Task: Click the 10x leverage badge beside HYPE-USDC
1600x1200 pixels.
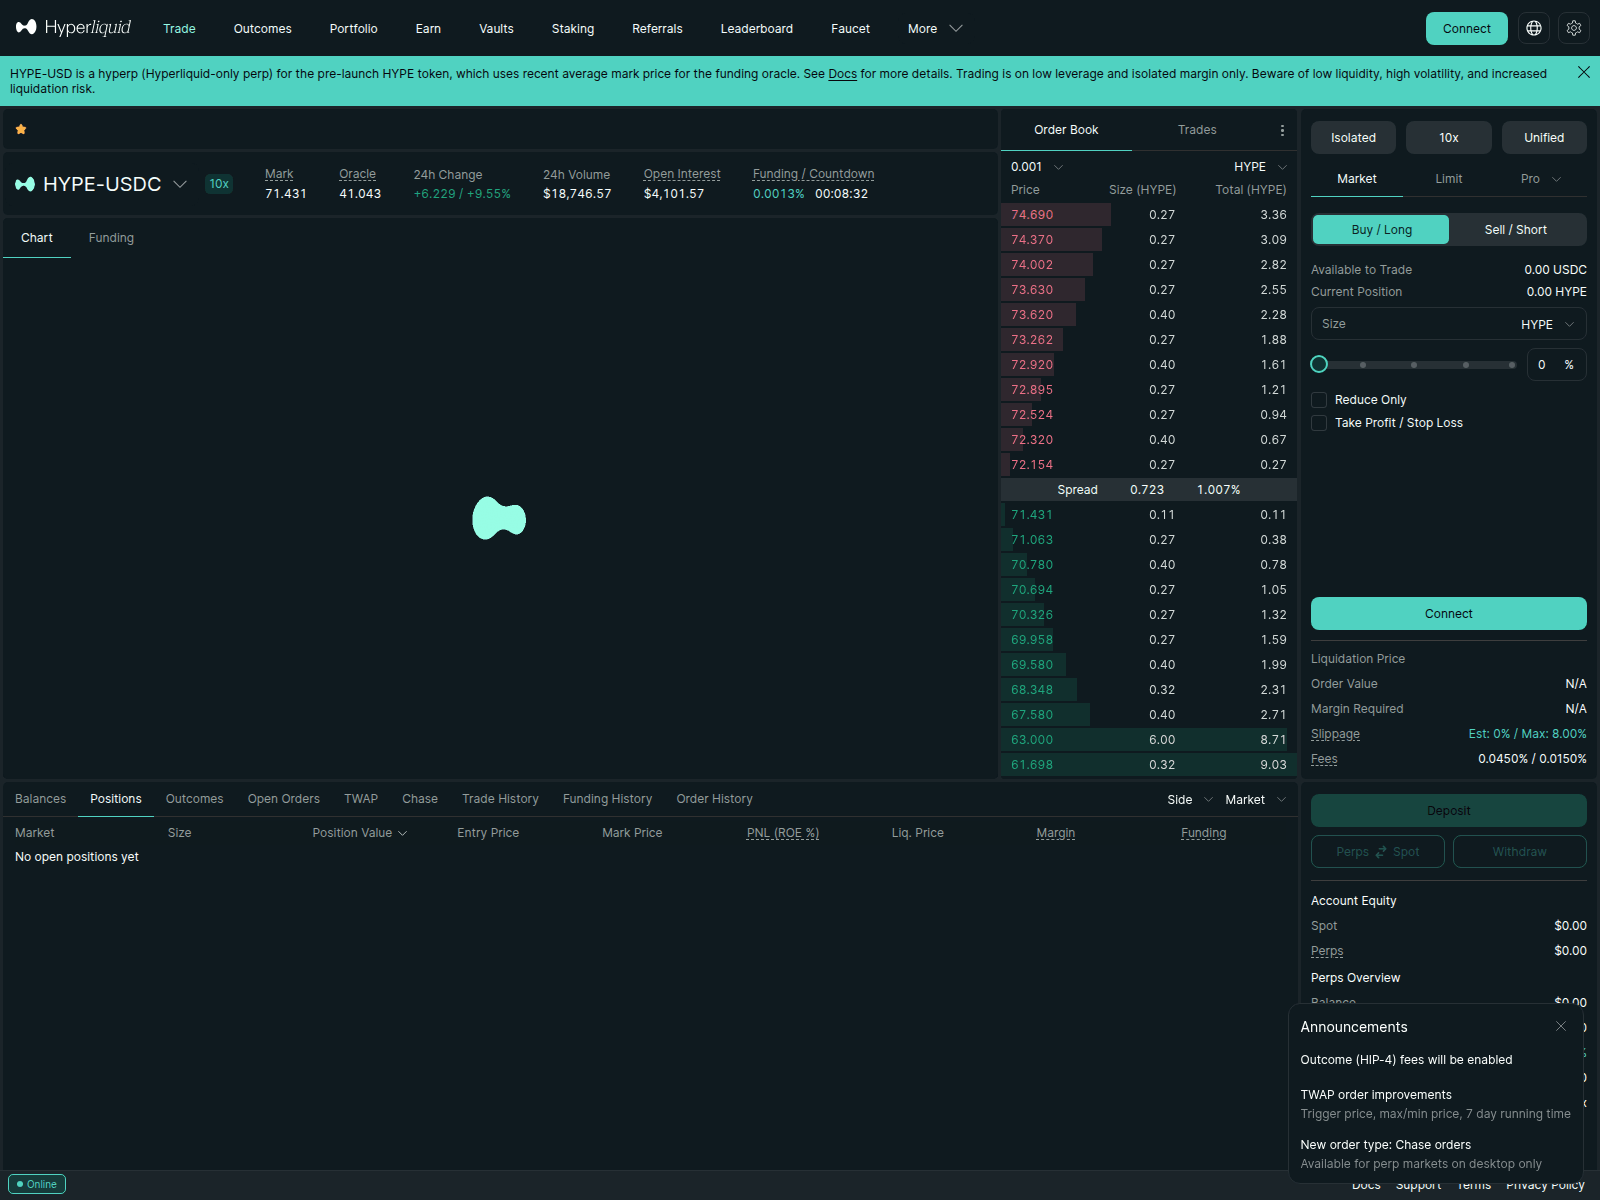Action: [x=219, y=184]
